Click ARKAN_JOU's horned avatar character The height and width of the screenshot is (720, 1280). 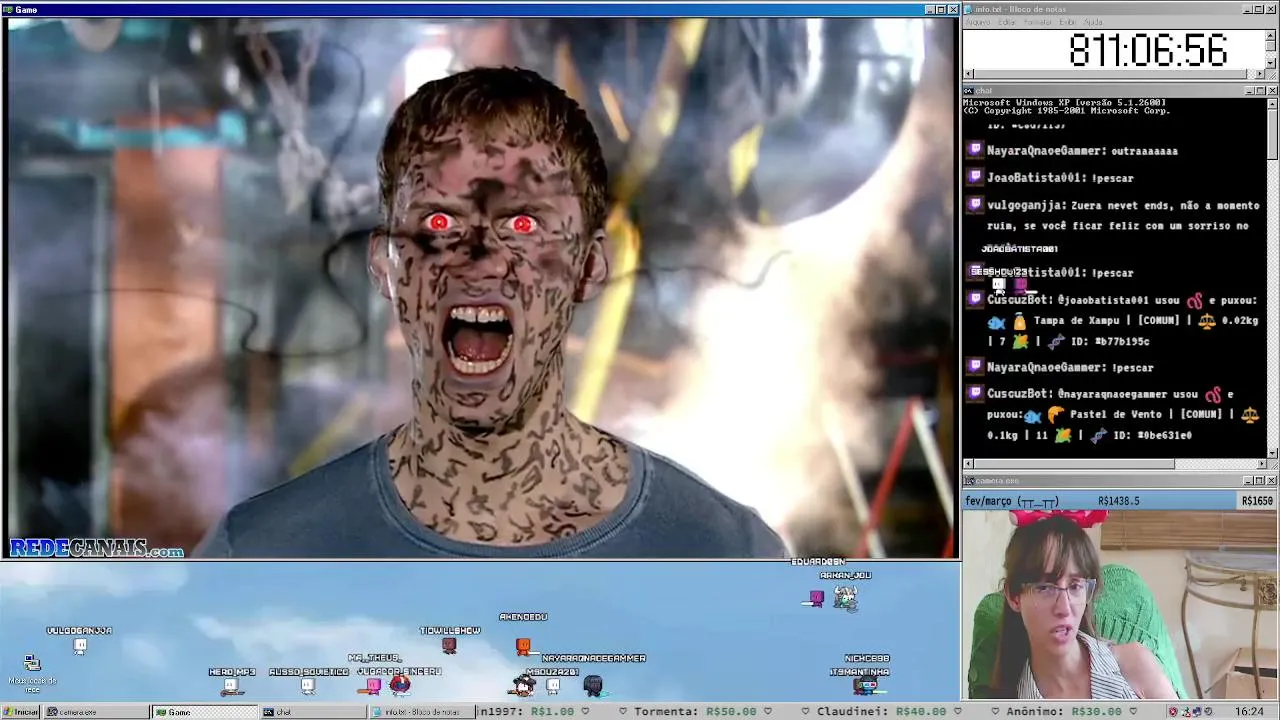(846, 597)
